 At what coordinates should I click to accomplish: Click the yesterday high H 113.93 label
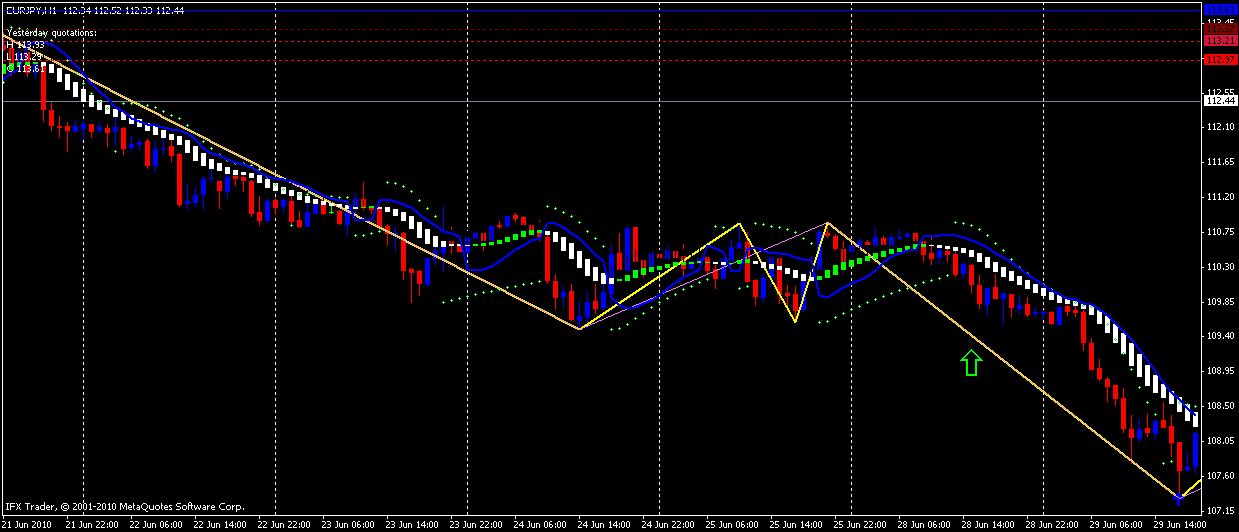pyautogui.click(x=25, y=44)
